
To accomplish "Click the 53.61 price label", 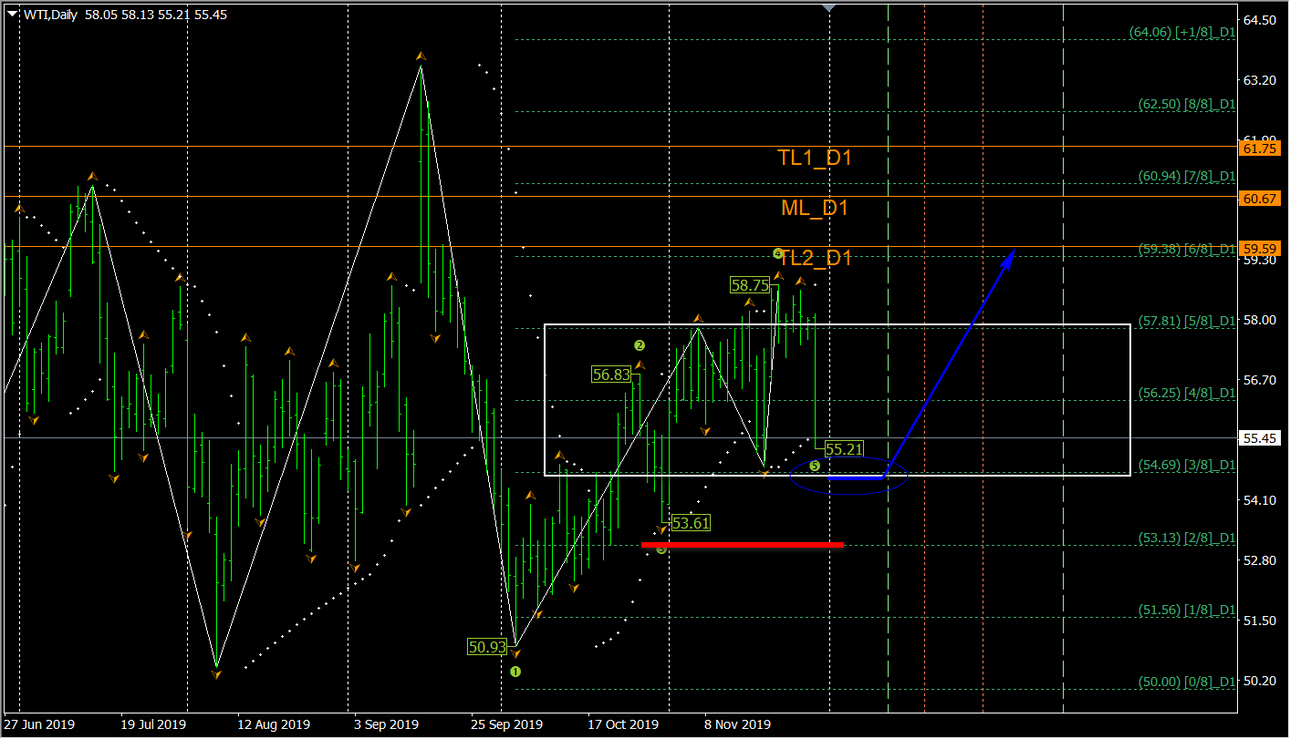I will (x=690, y=523).
